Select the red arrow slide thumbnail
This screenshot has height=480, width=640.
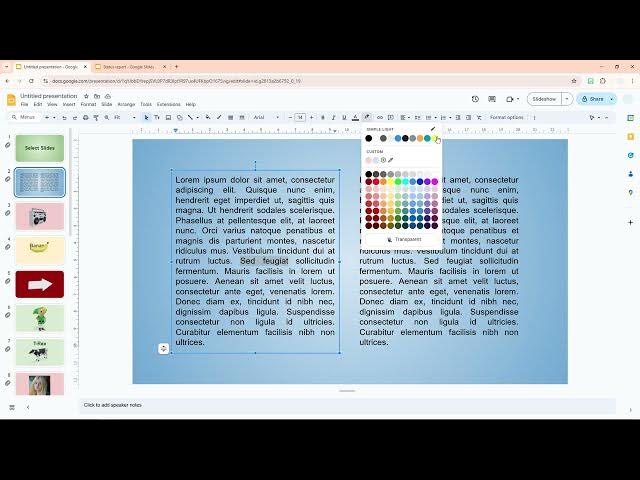click(40, 284)
